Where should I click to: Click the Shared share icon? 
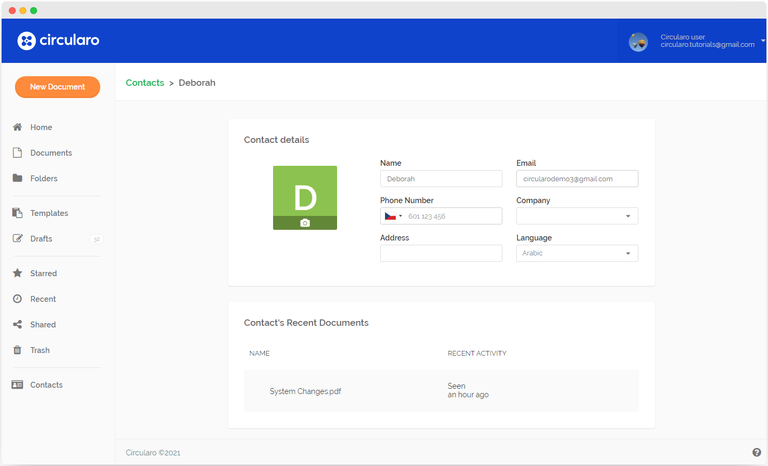(x=17, y=325)
